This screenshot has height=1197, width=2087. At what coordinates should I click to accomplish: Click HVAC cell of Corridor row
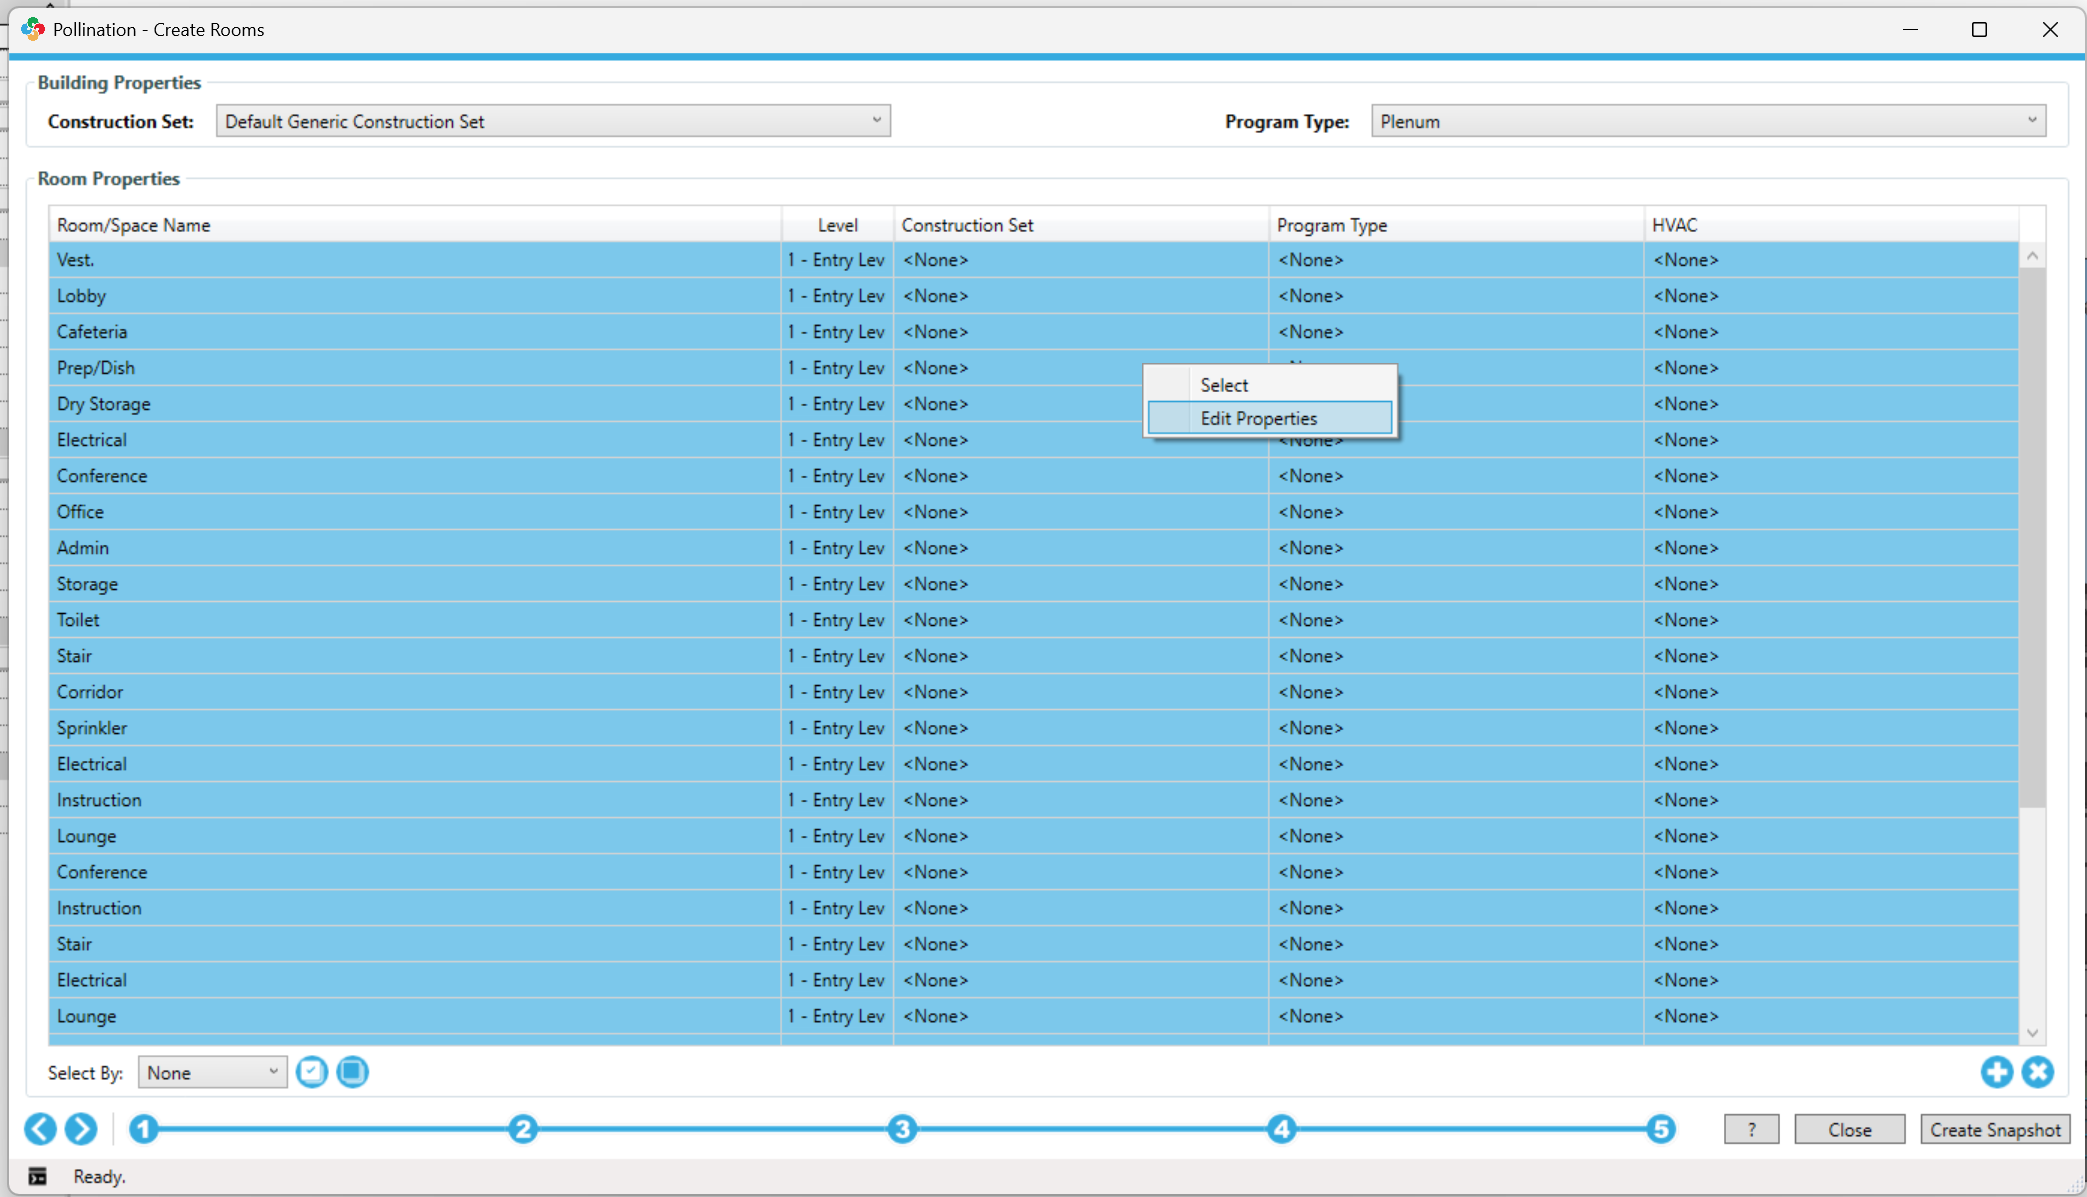tap(1831, 692)
